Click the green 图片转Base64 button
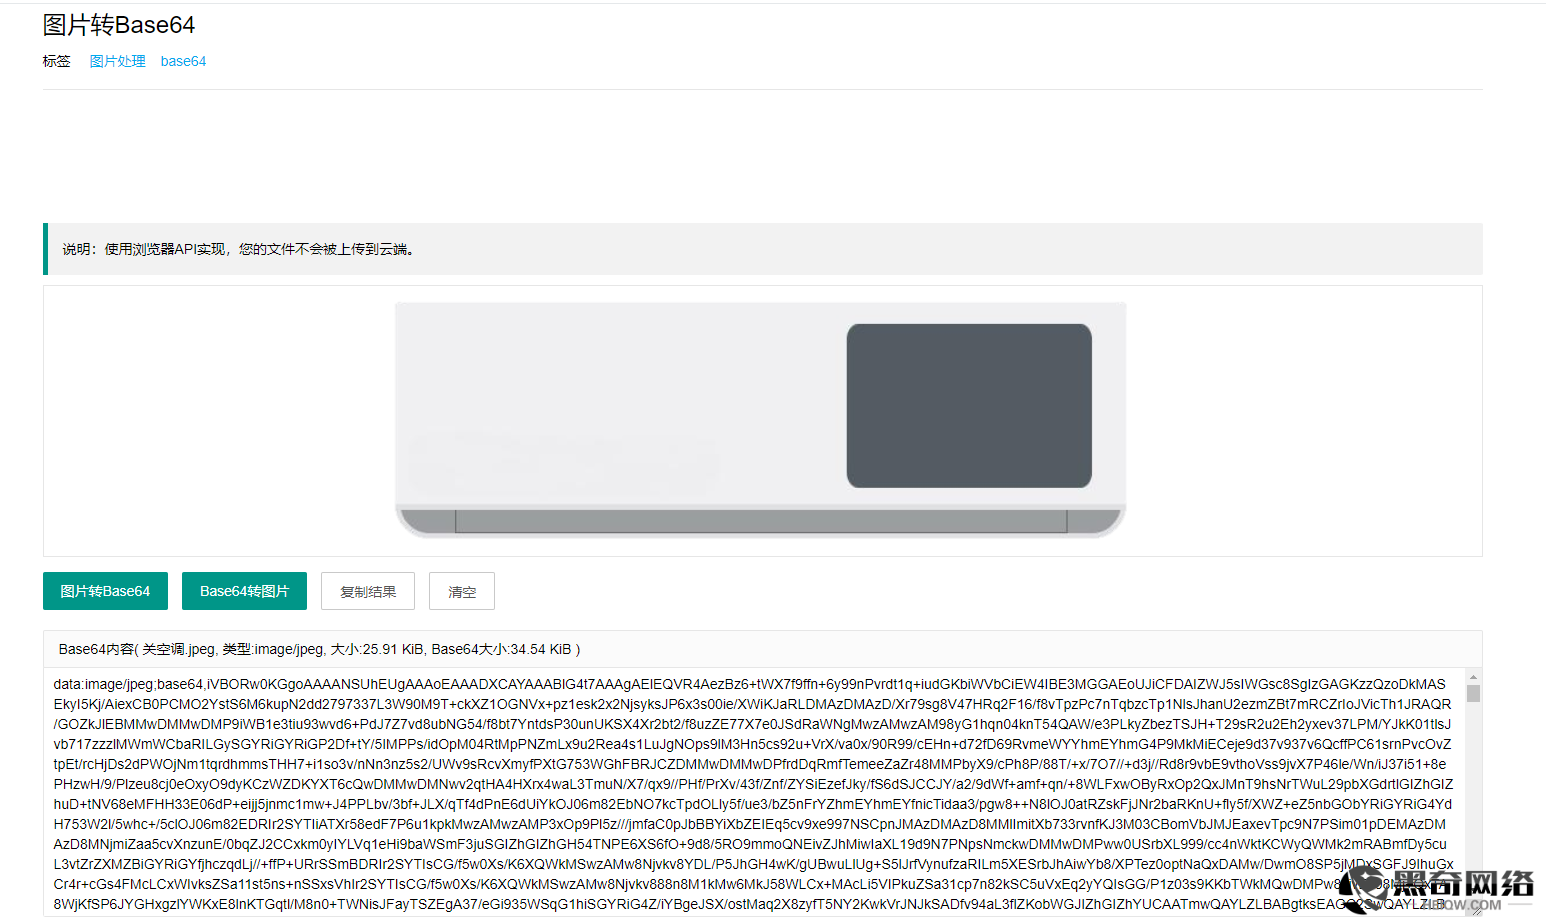 click(105, 591)
